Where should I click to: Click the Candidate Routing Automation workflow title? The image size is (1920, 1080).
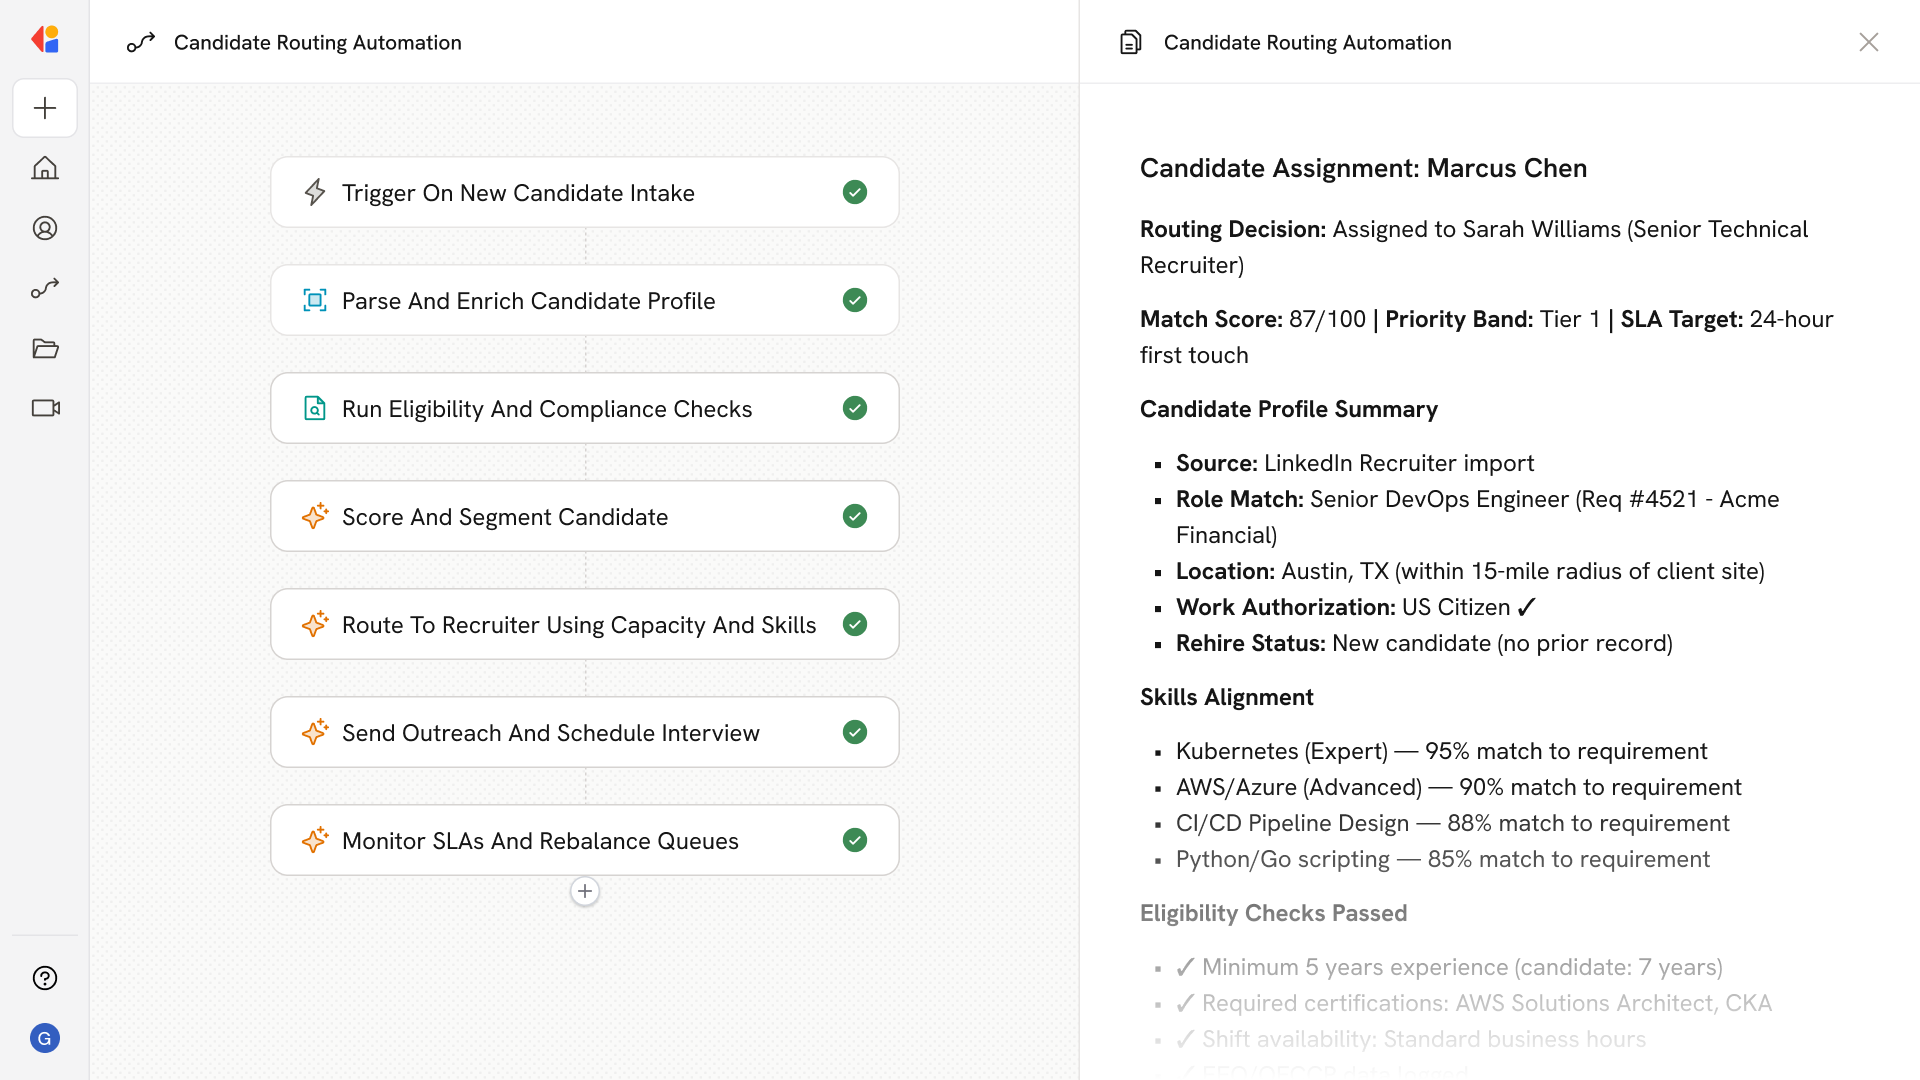(317, 42)
